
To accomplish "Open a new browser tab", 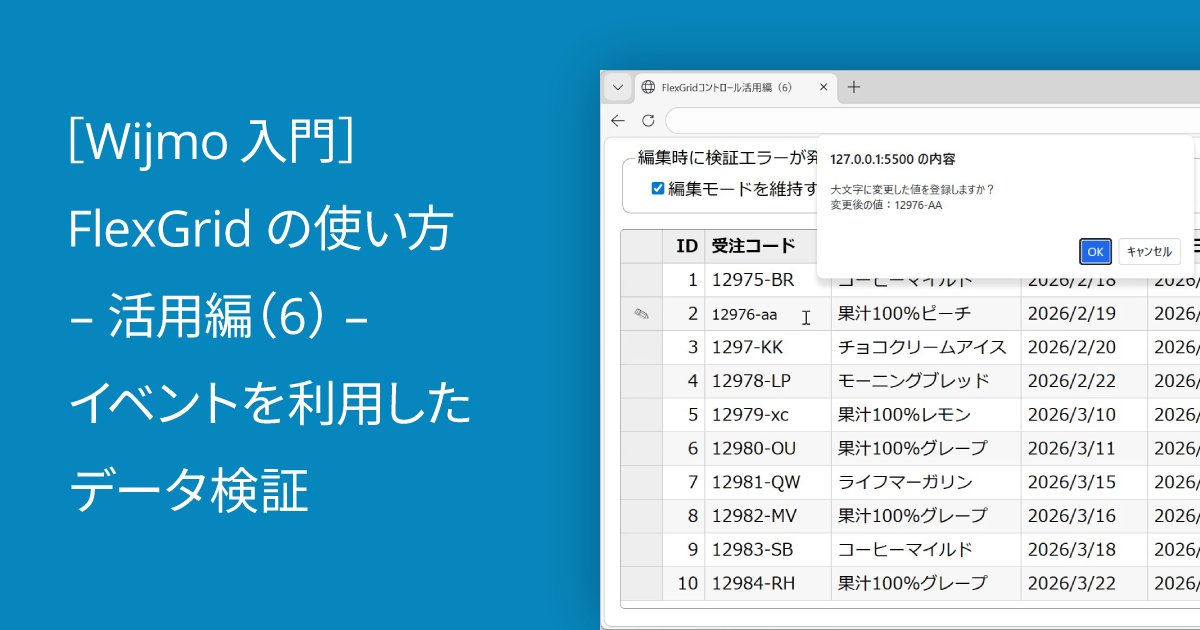I will click(x=854, y=87).
